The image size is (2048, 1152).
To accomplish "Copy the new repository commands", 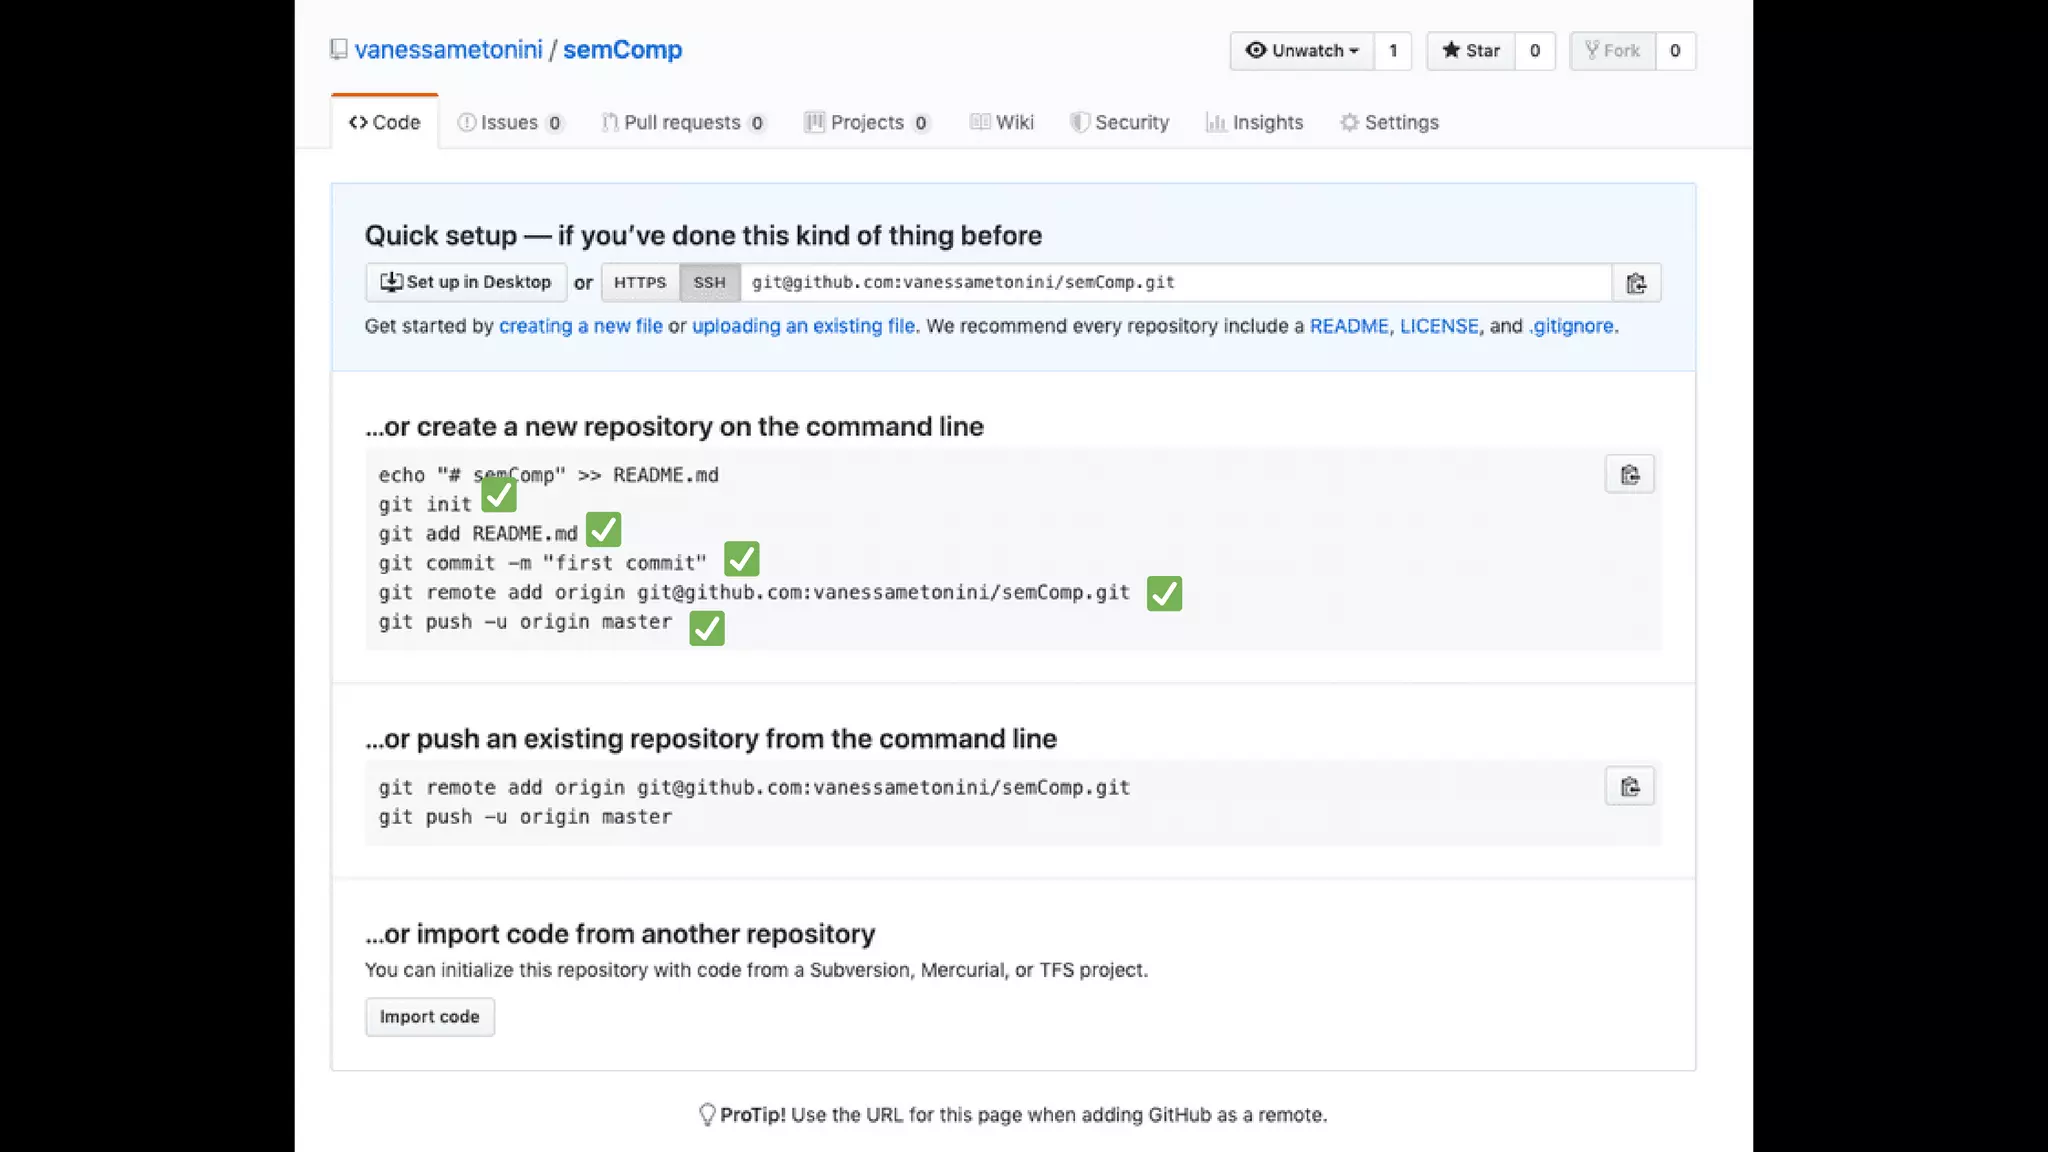I will (x=1629, y=475).
